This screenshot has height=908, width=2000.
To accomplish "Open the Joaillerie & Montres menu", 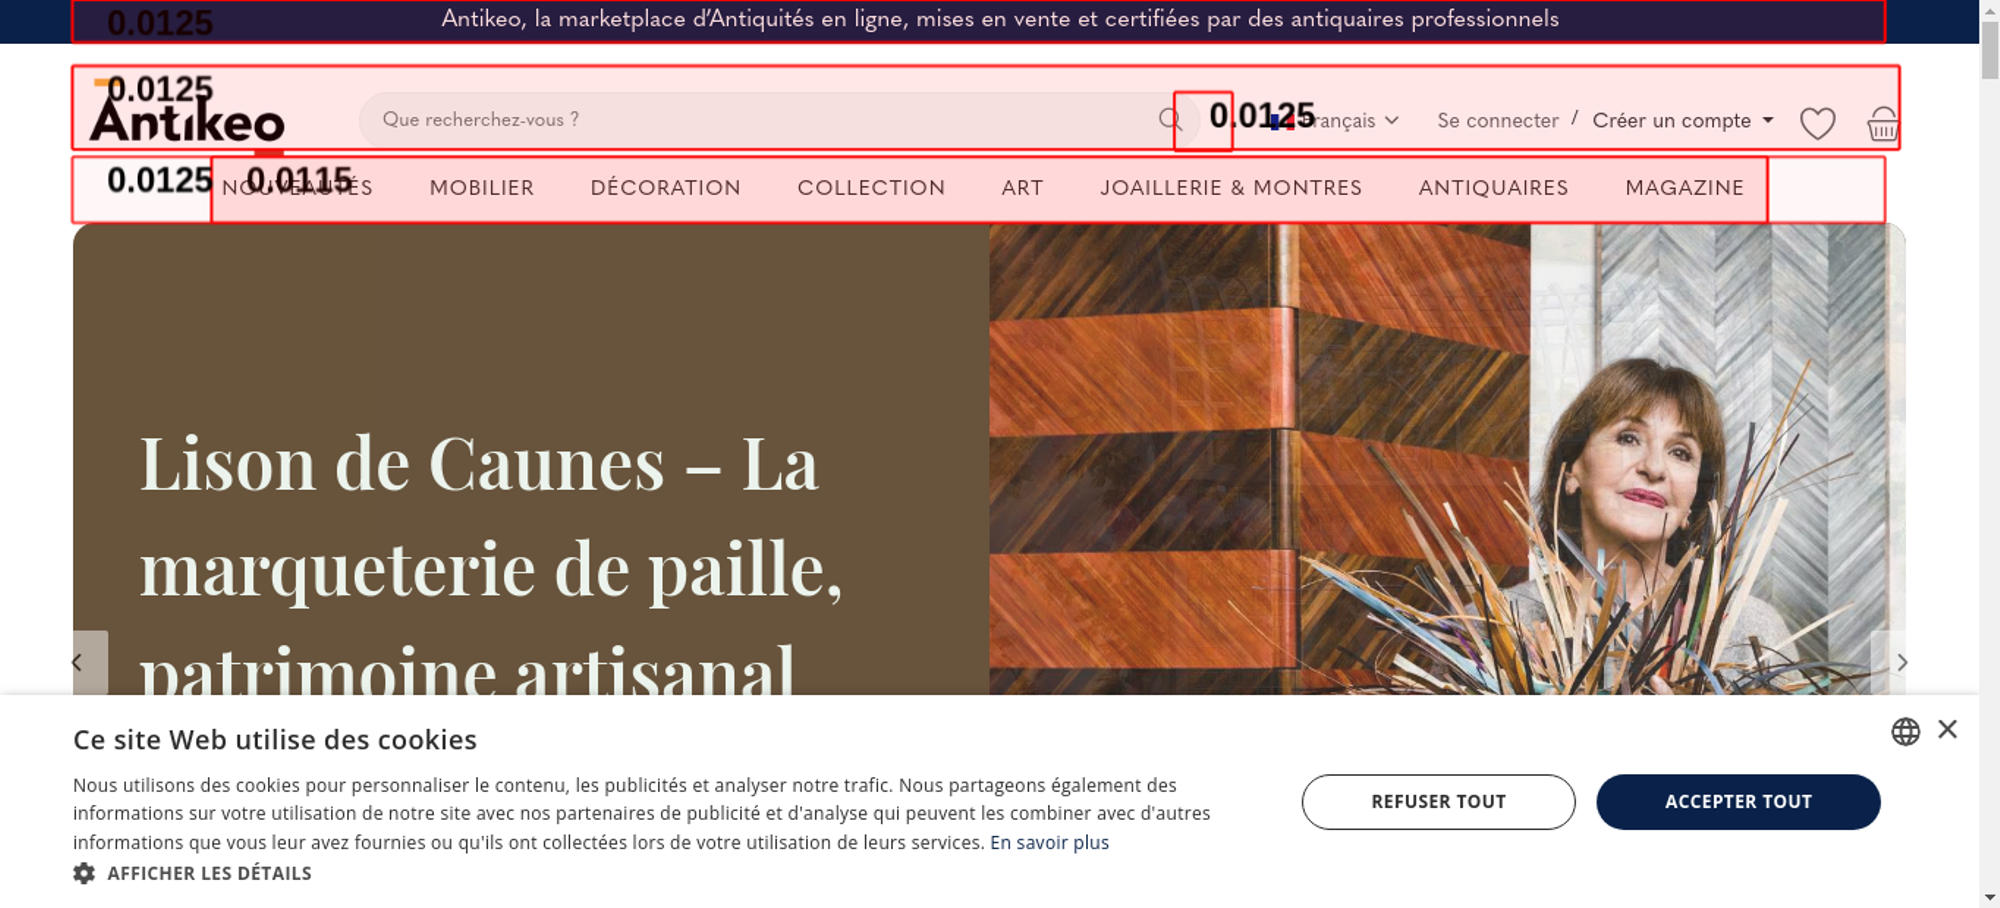I will (x=1231, y=188).
